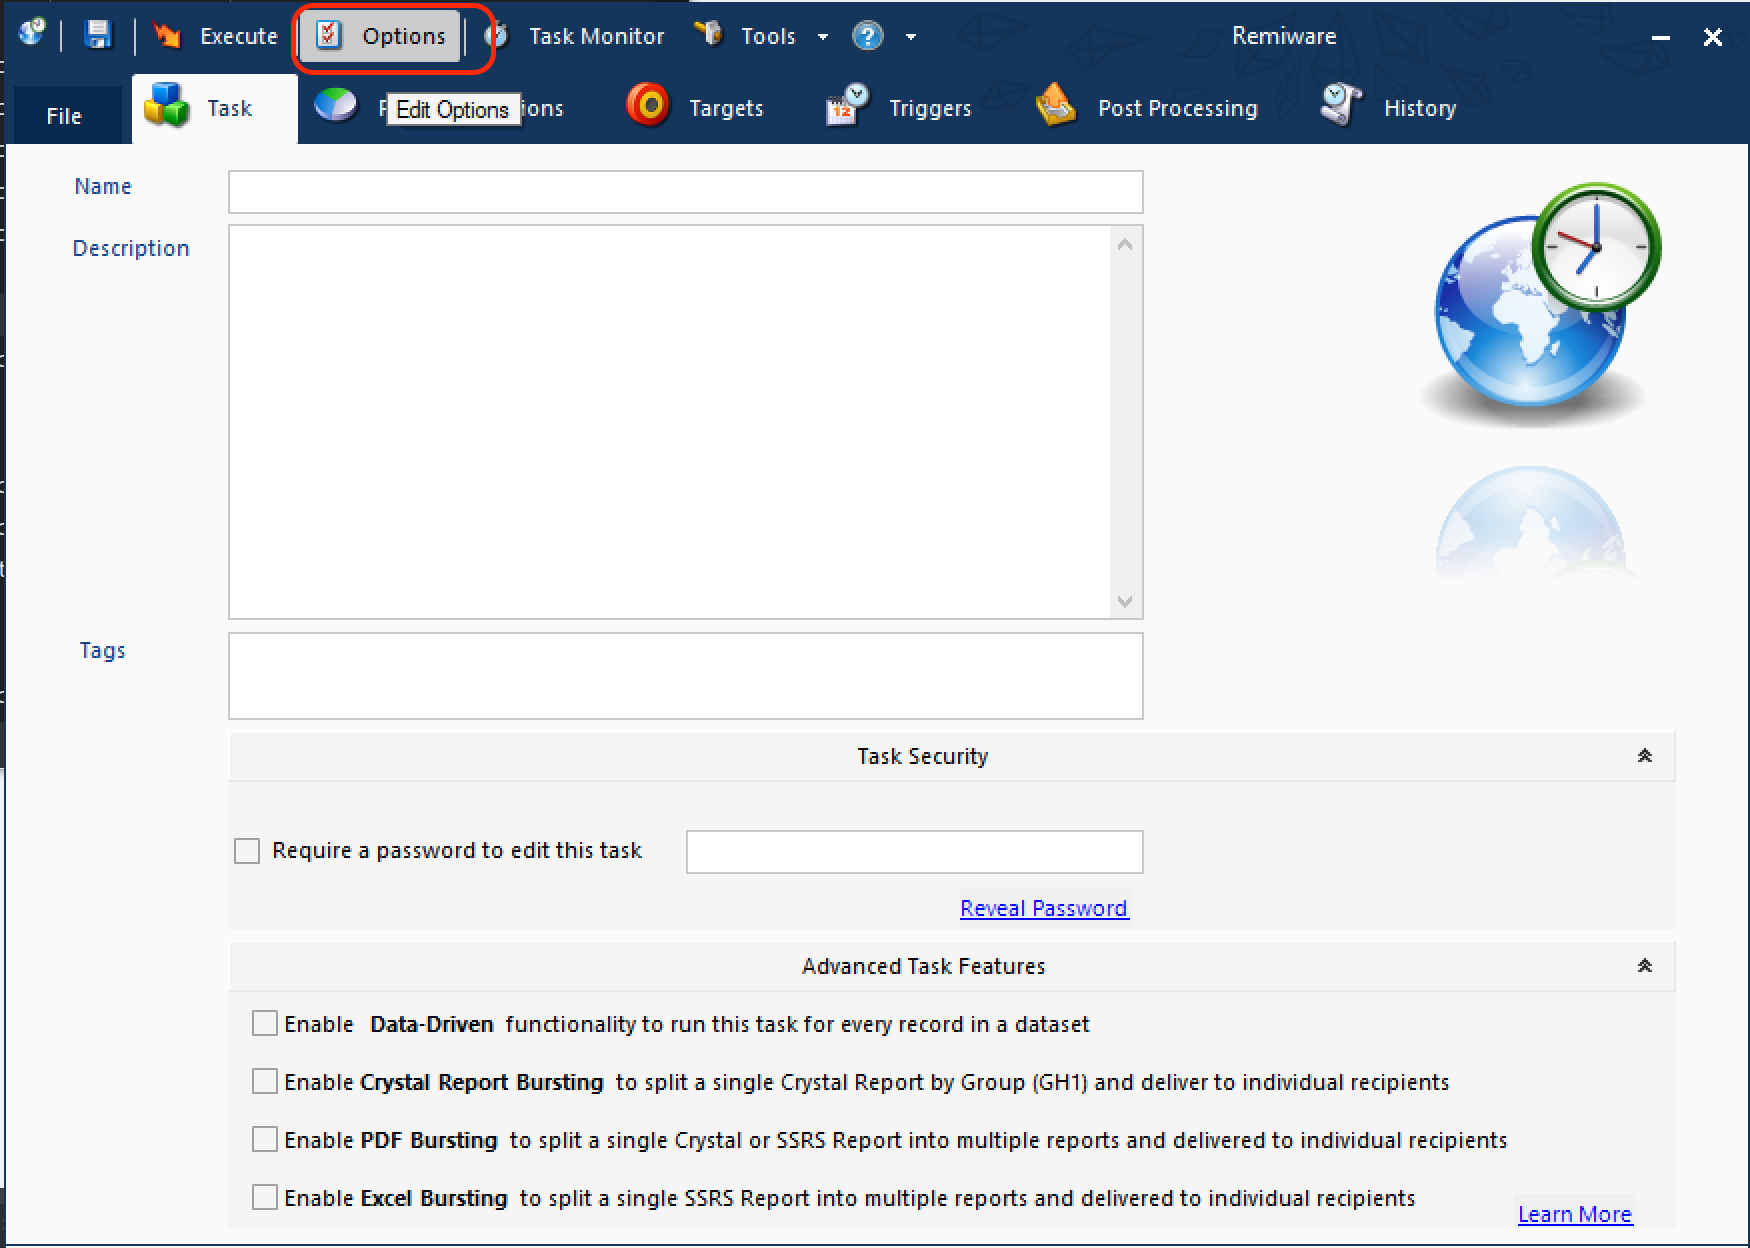The image size is (1750, 1248).
Task: Click the Reveal Password link
Action: 1044,908
